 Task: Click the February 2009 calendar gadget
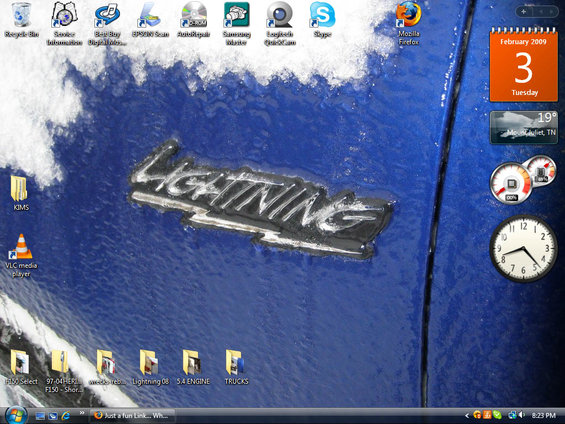pyautogui.click(x=523, y=65)
